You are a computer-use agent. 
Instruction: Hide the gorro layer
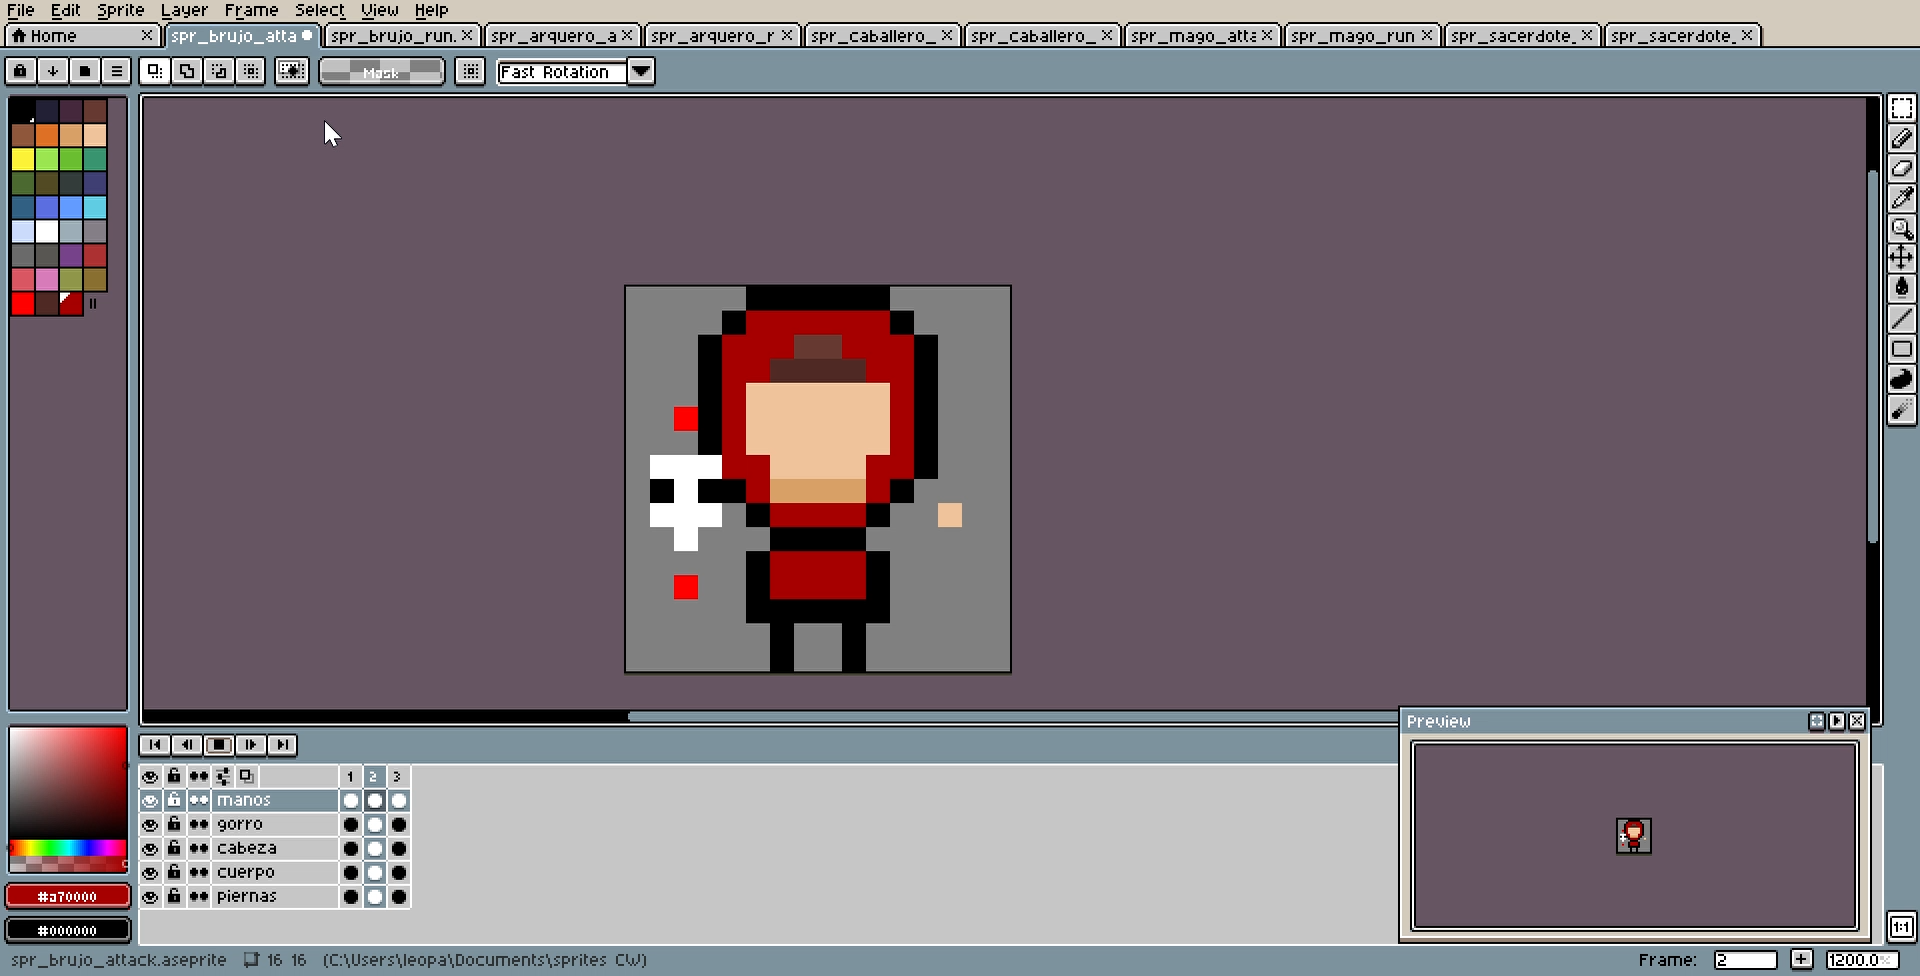(x=150, y=825)
